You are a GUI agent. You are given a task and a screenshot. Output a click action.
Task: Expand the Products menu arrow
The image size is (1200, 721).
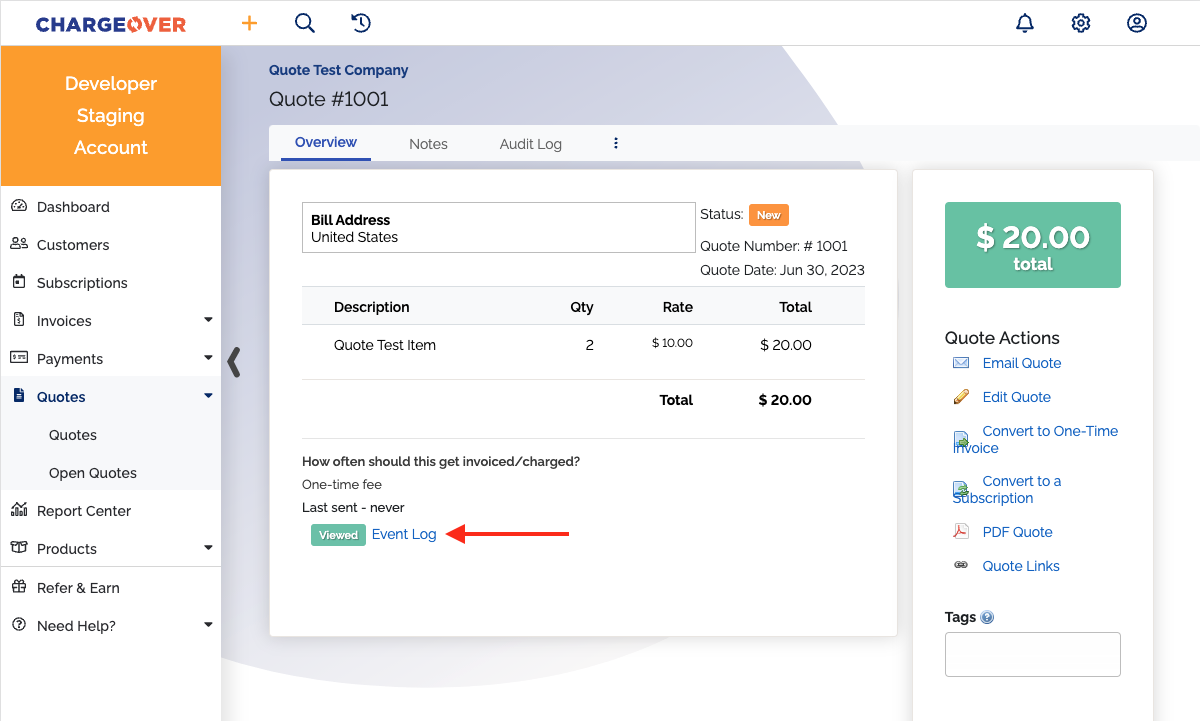point(208,548)
